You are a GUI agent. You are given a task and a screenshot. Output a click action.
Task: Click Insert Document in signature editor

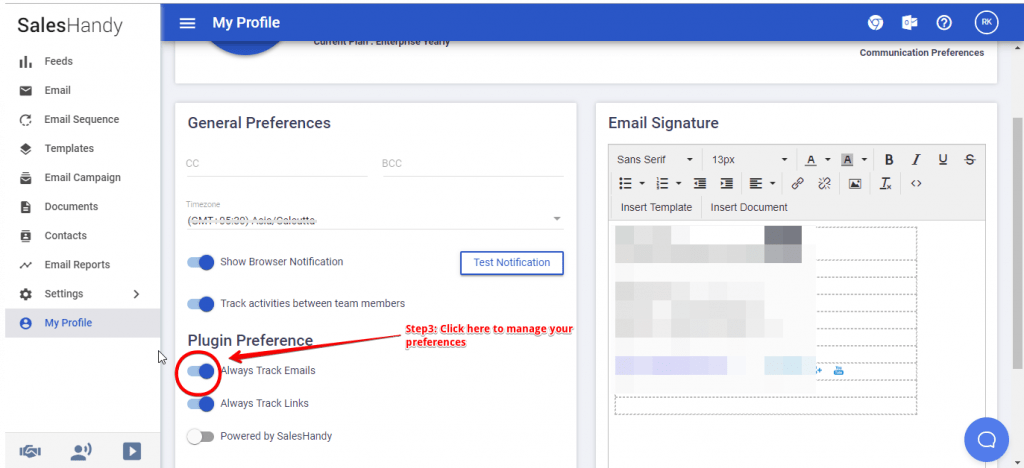[x=748, y=208]
